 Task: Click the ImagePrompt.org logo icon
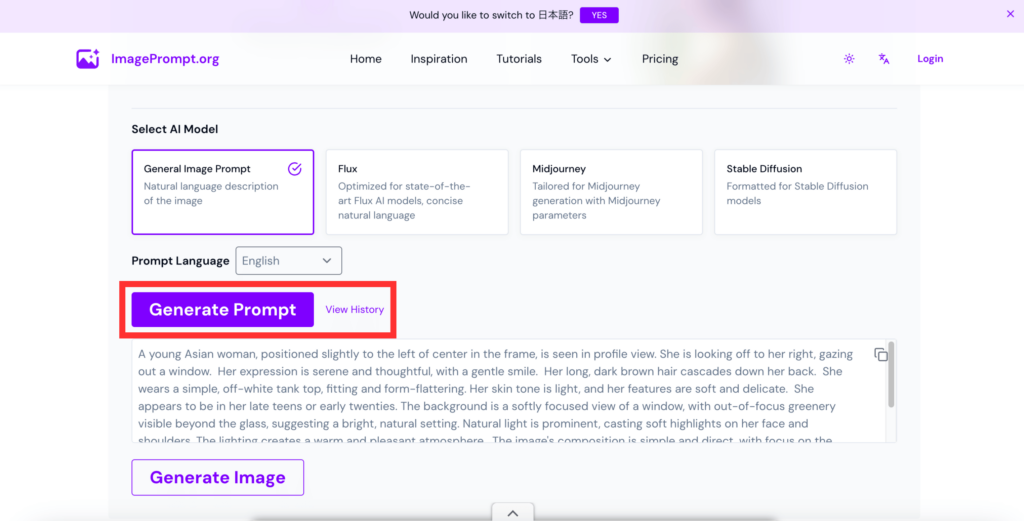click(x=88, y=59)
